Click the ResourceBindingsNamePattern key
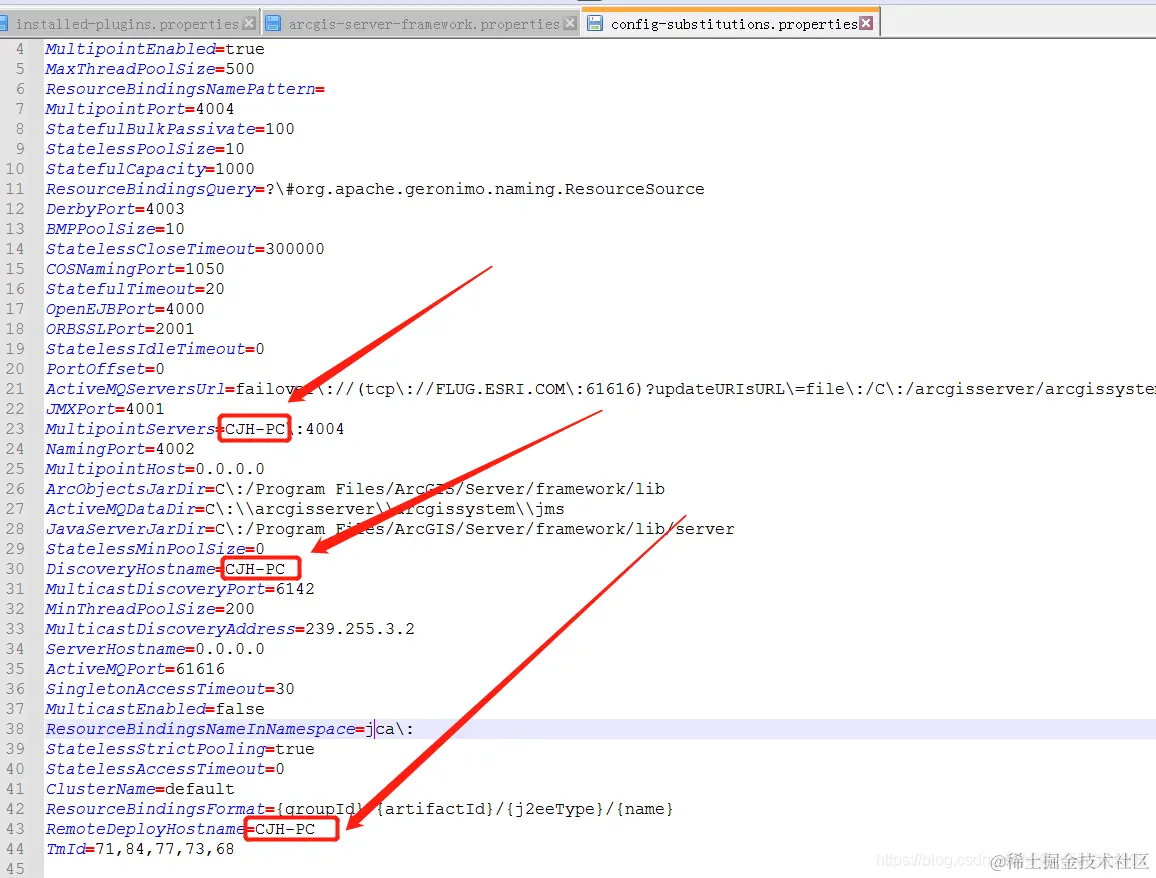The image size is (1156, 878). tap(181, 88)
